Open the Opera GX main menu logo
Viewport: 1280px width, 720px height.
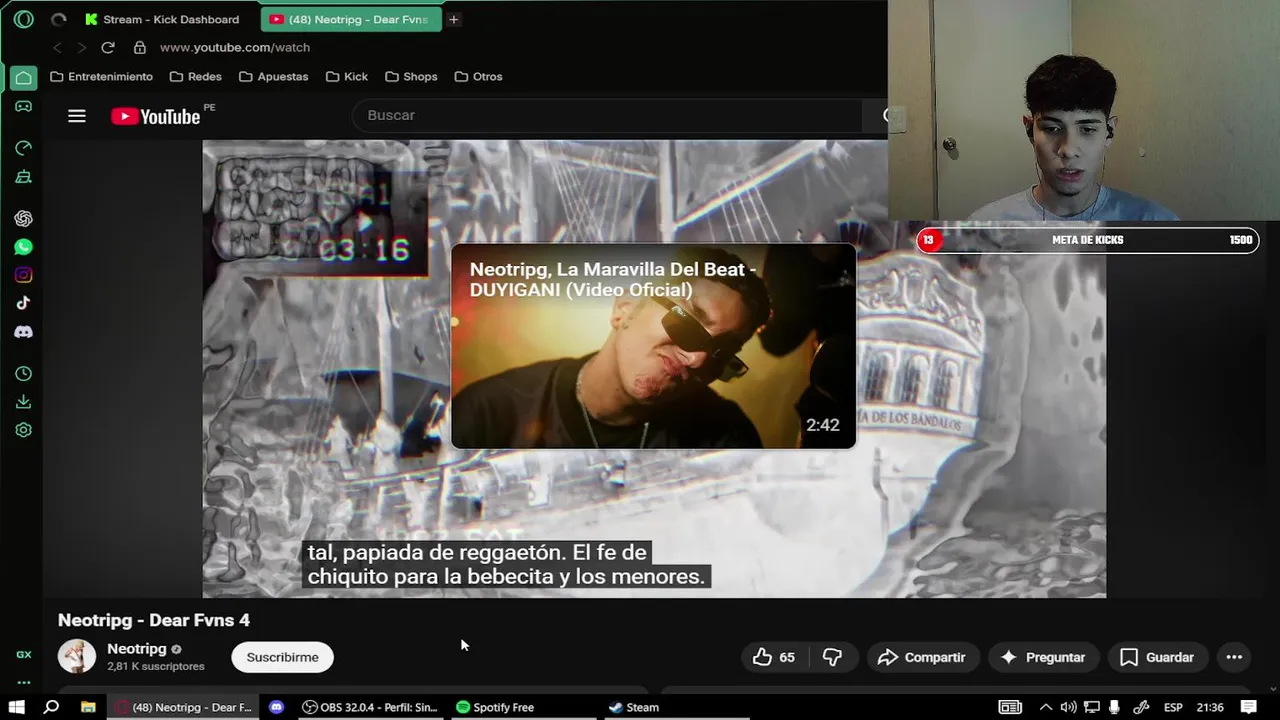point(24,19)
